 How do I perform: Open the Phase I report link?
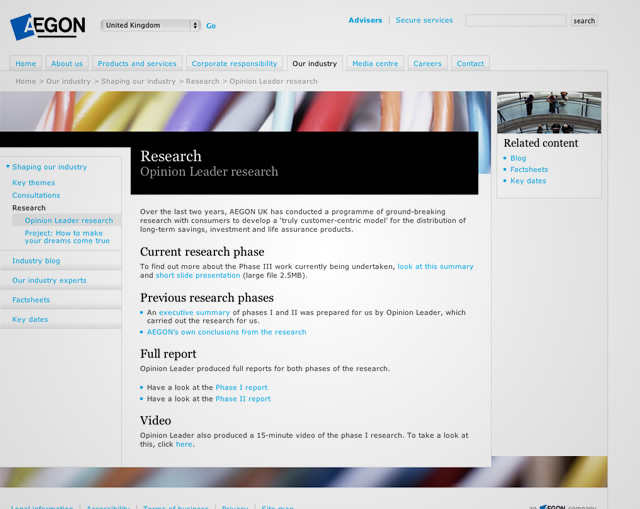pyautogui.click(x=242, y=387)
